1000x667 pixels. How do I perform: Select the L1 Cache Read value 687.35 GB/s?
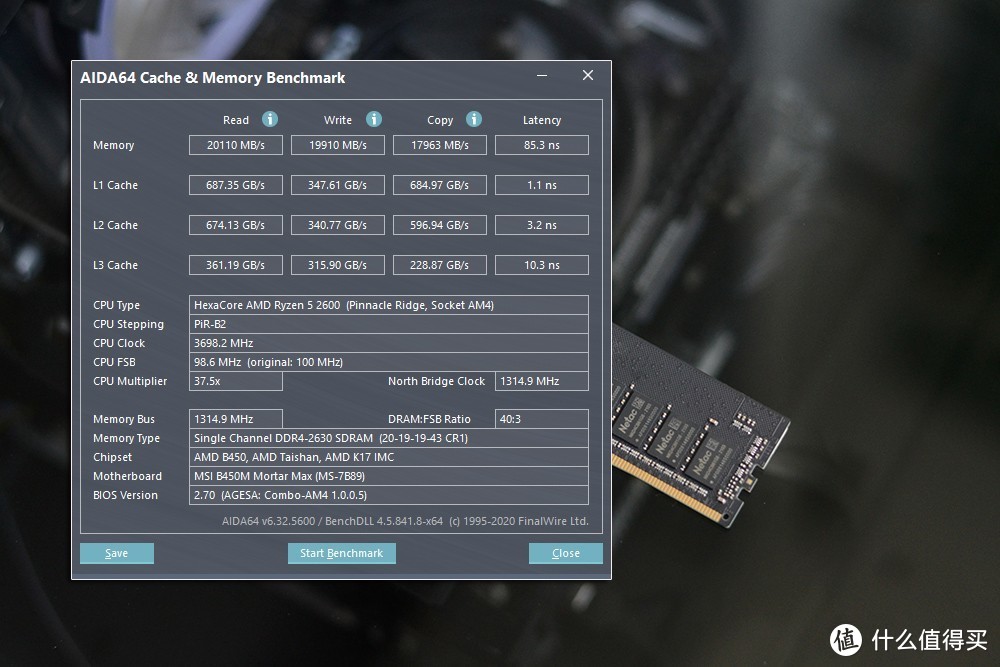point(236,185)
